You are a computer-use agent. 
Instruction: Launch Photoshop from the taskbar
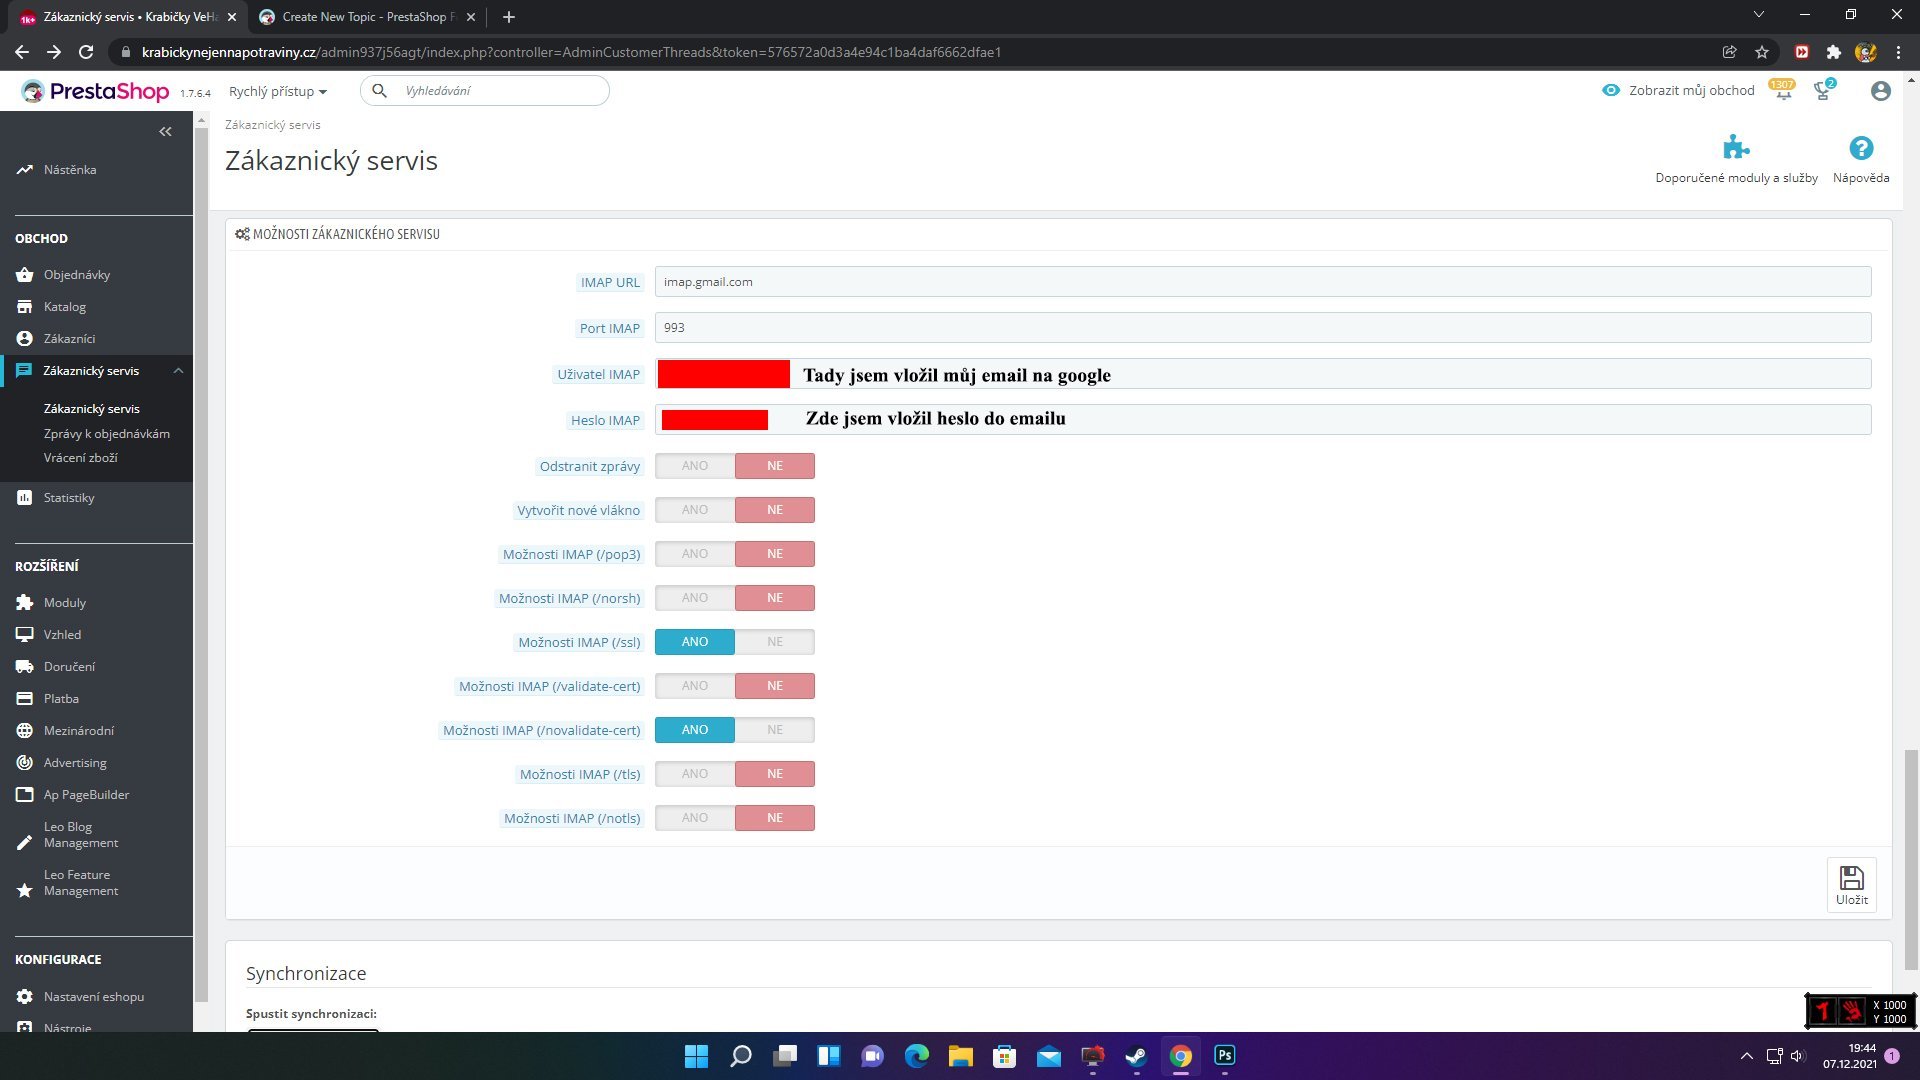(1224, 1056)
